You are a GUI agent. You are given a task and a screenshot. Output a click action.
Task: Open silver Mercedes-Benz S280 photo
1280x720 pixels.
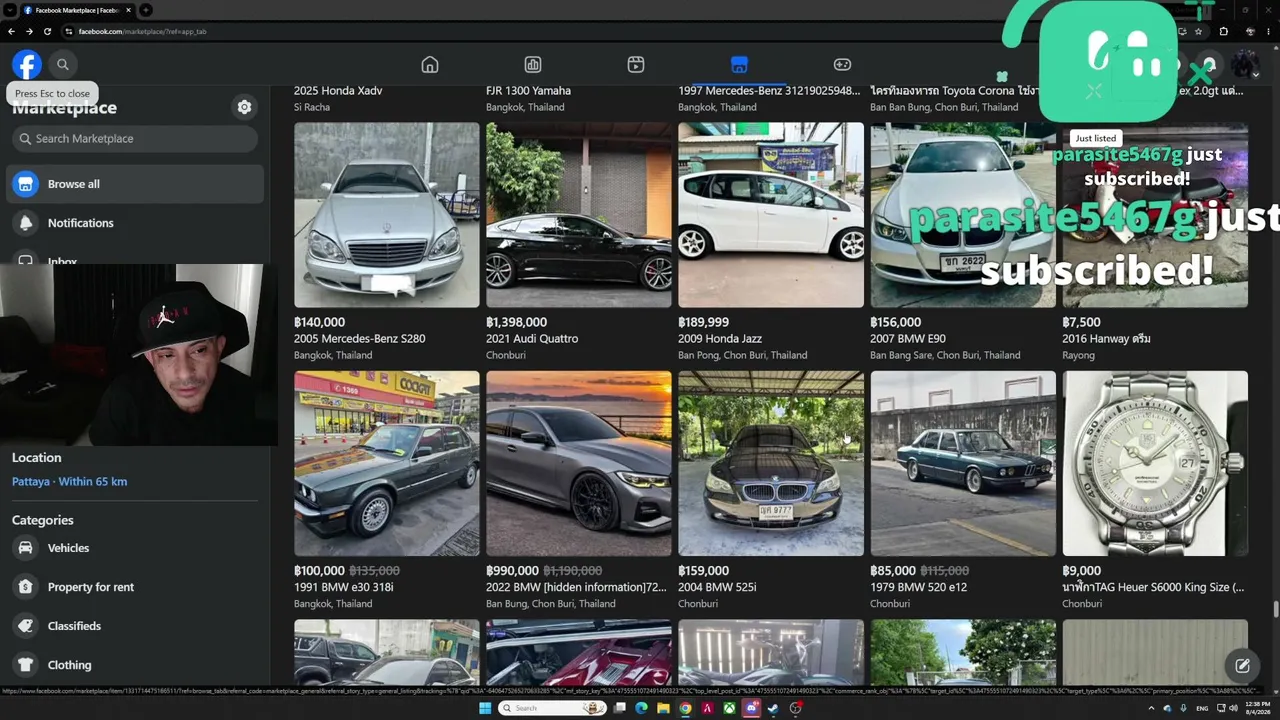(387, 215)
